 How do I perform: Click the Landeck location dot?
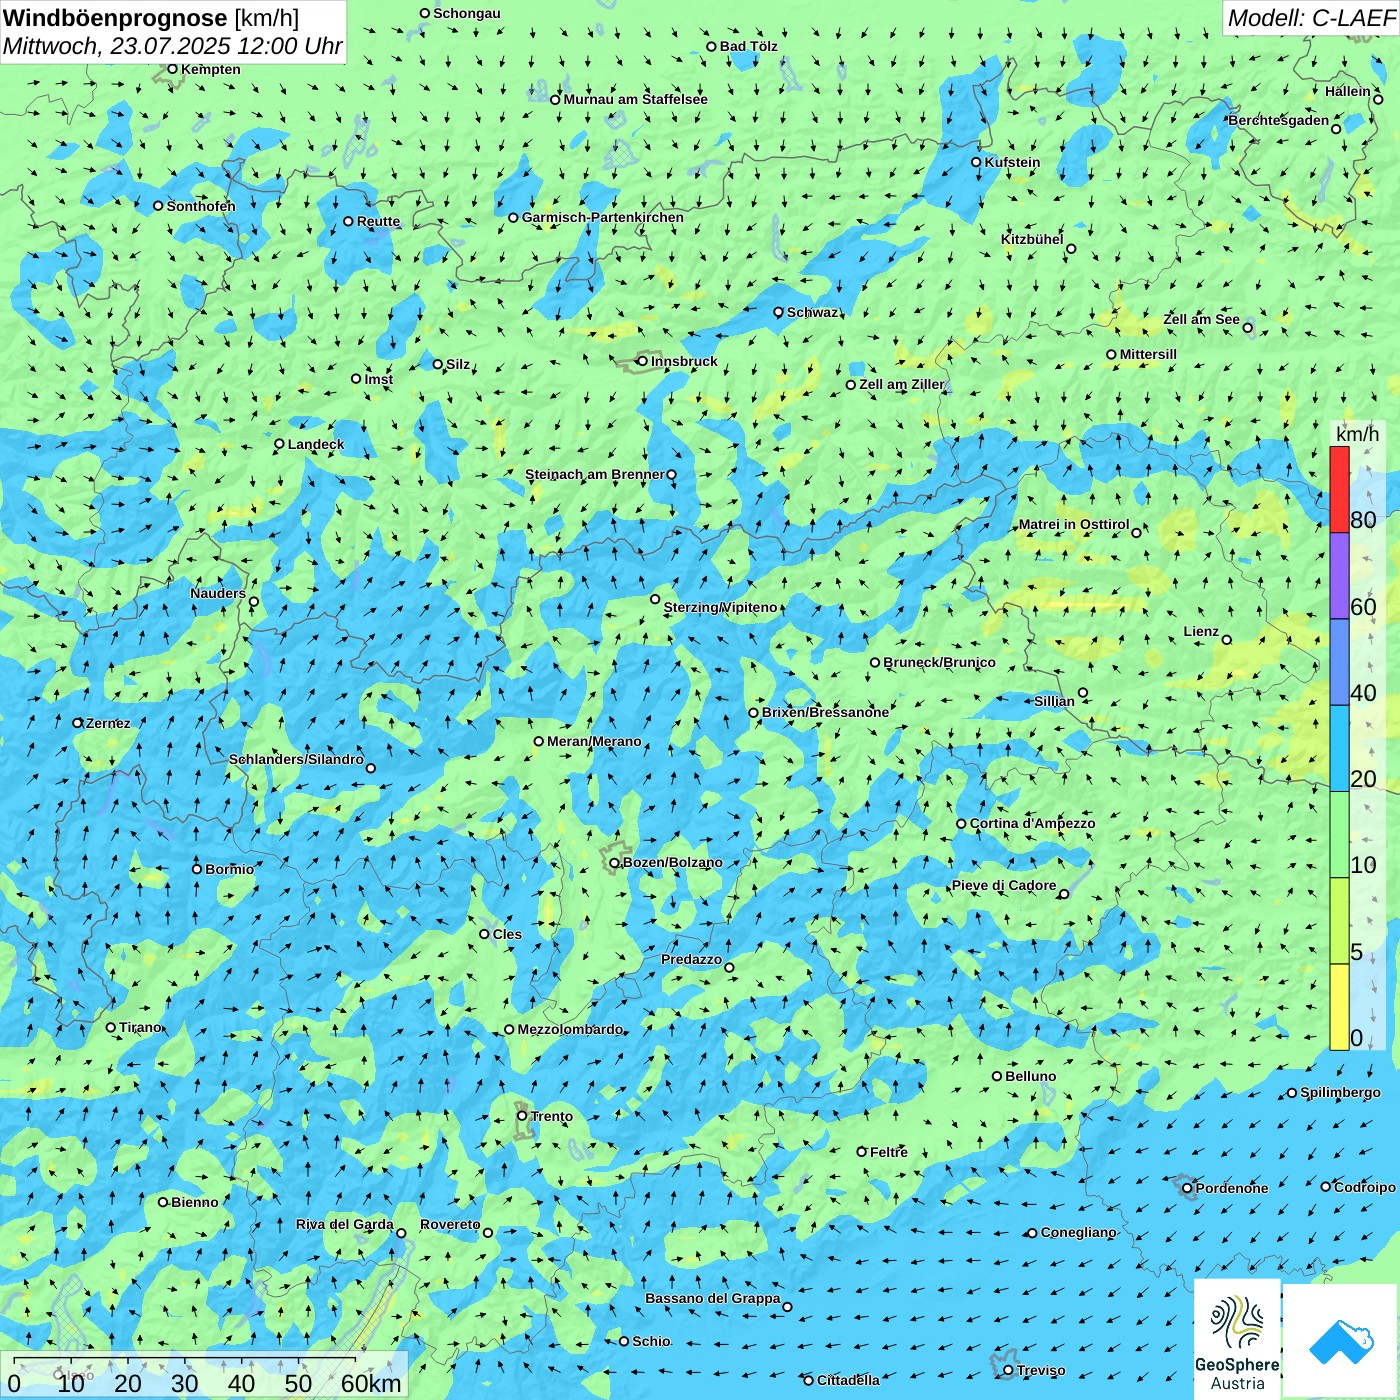(280, 444)
